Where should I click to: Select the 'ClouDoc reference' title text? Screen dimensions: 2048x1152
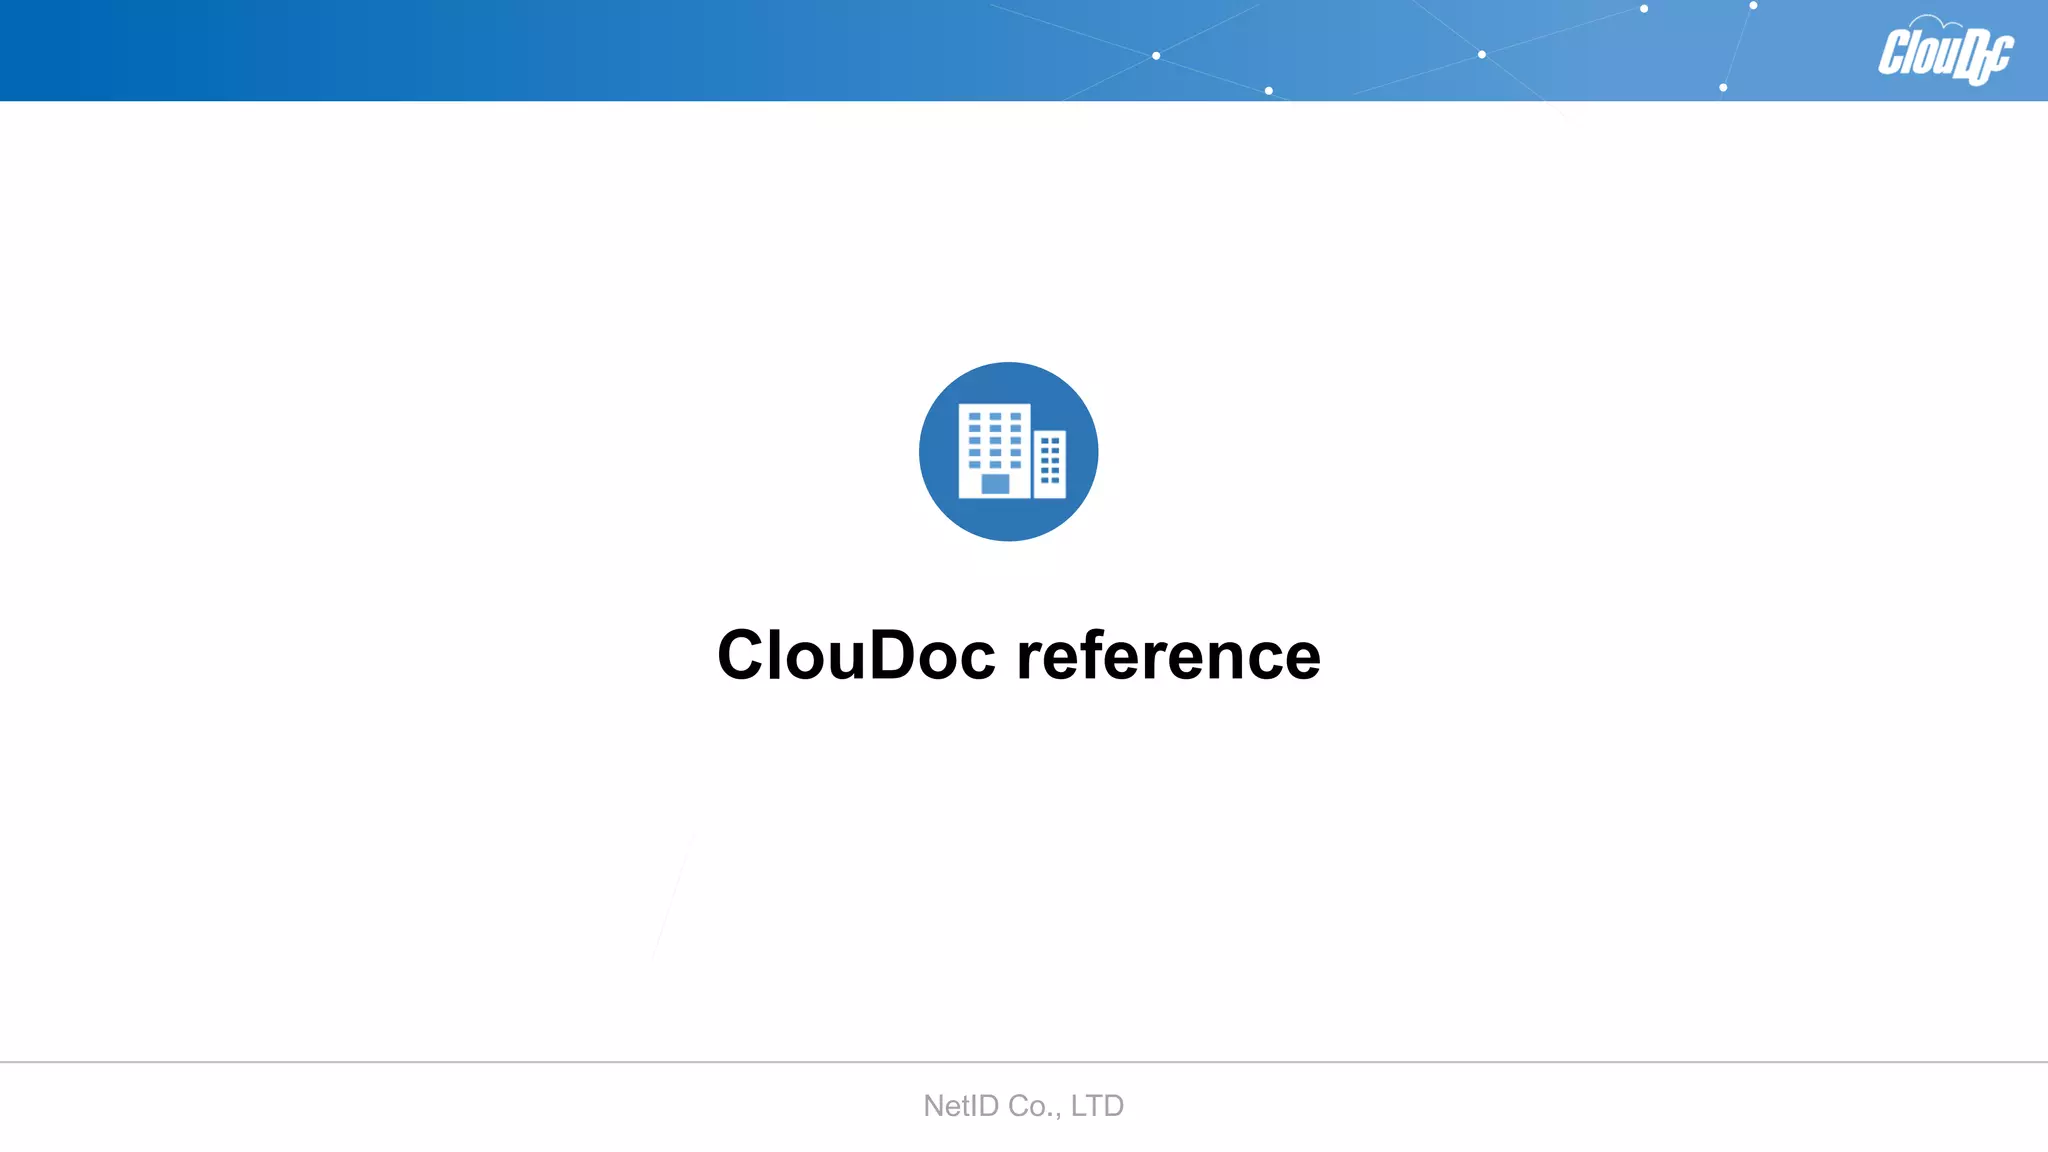pyautogui.click(x=1019, y=655)
